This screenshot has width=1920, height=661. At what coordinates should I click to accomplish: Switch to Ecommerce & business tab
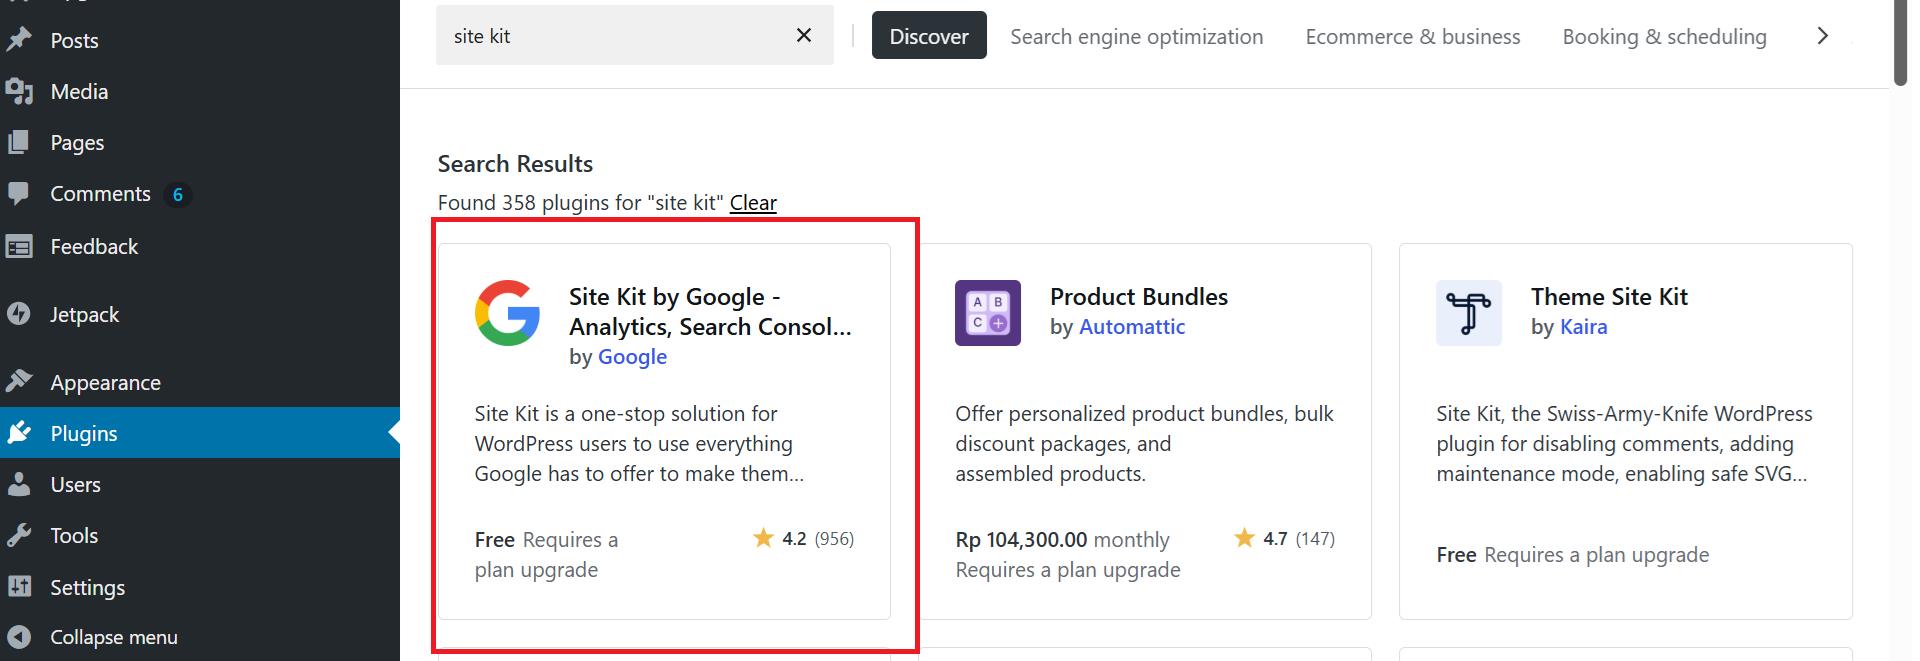point(1413,36)
